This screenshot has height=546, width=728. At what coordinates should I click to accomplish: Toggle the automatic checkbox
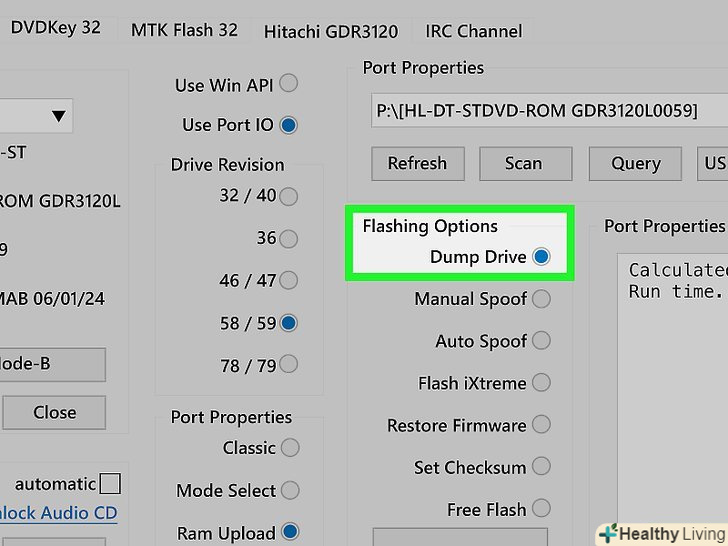tap(110, 483)
